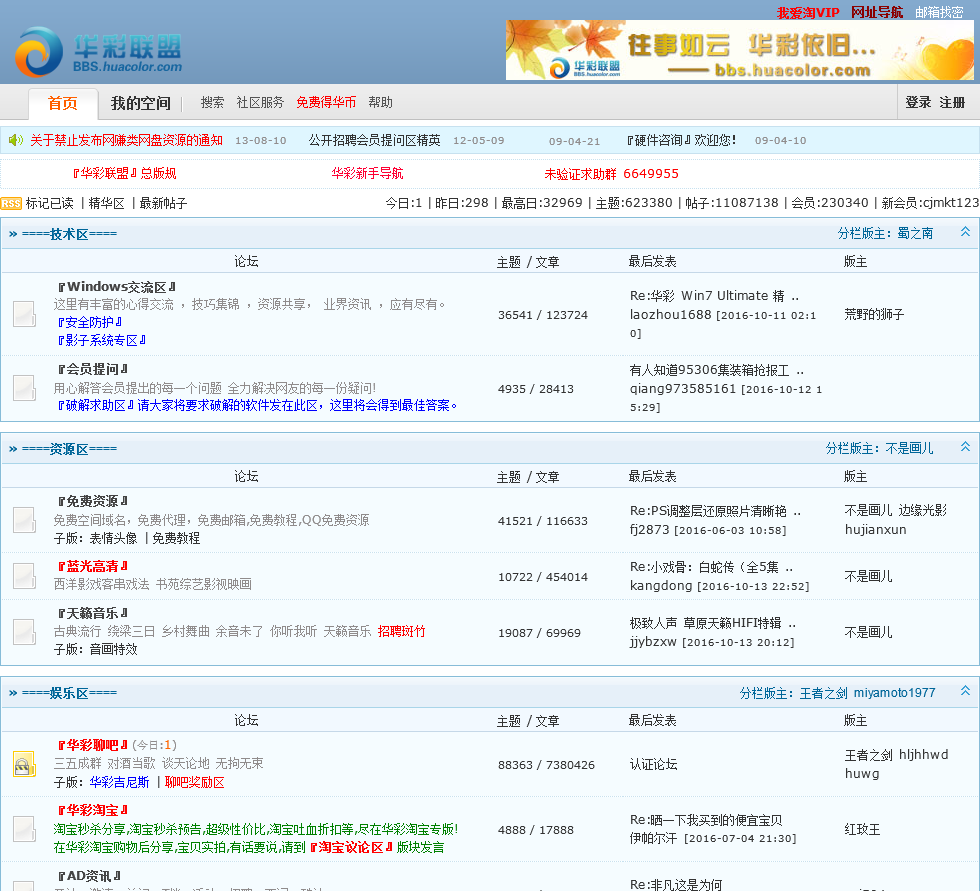
Task: Click the Windows交流区 forum status icon
Action: click(24, 314)
